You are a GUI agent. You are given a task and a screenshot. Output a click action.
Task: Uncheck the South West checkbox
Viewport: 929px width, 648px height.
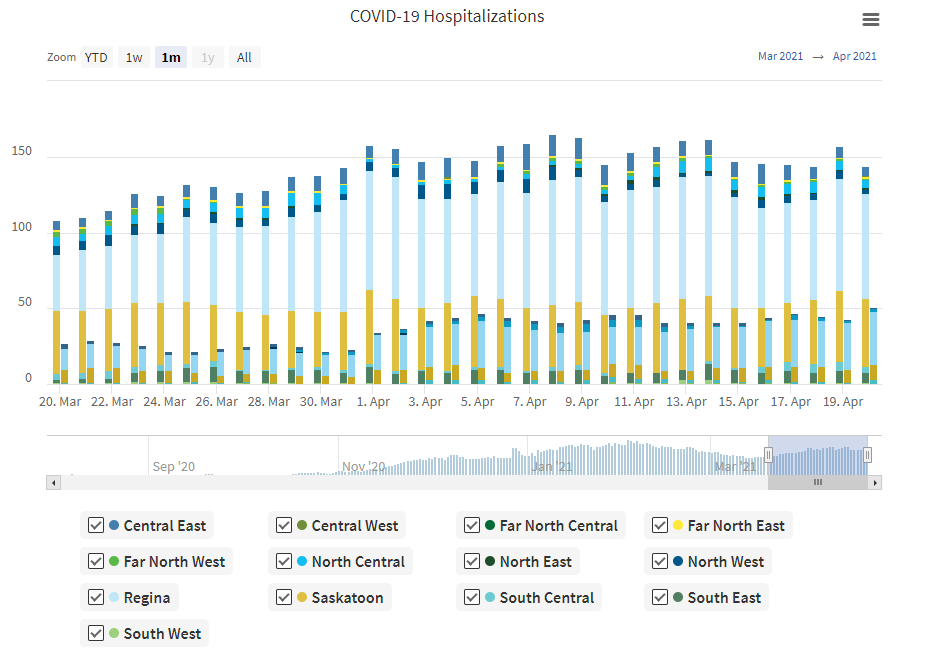[96, 633]
